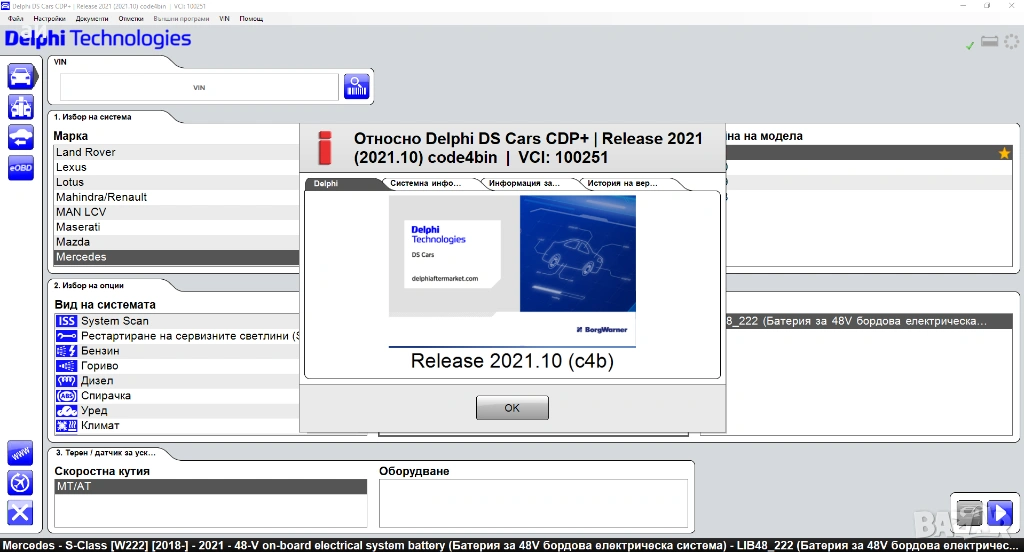The image size is (1024, 552).
Task: Open the car diagnostics sidebar icon
Action: coord(20,76)
